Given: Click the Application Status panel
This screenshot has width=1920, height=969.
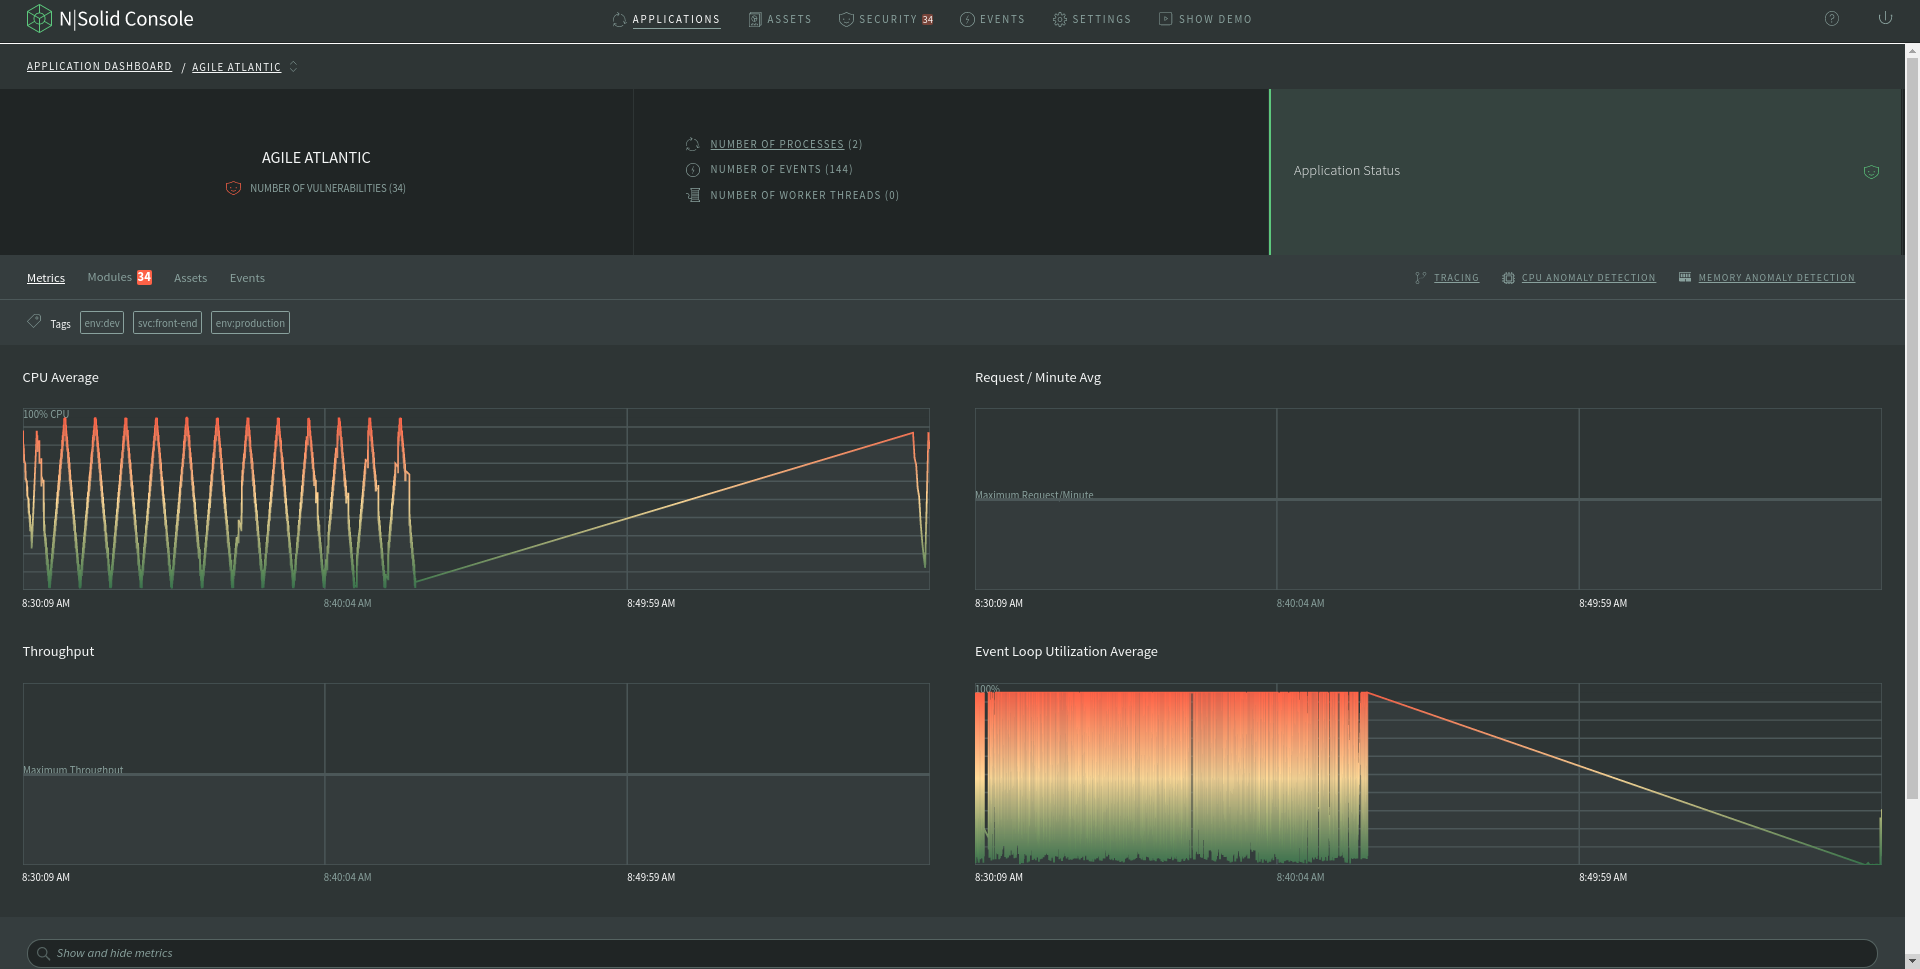Looking at the screenshot, I should pyautogui.click(x=1584, y=171).
